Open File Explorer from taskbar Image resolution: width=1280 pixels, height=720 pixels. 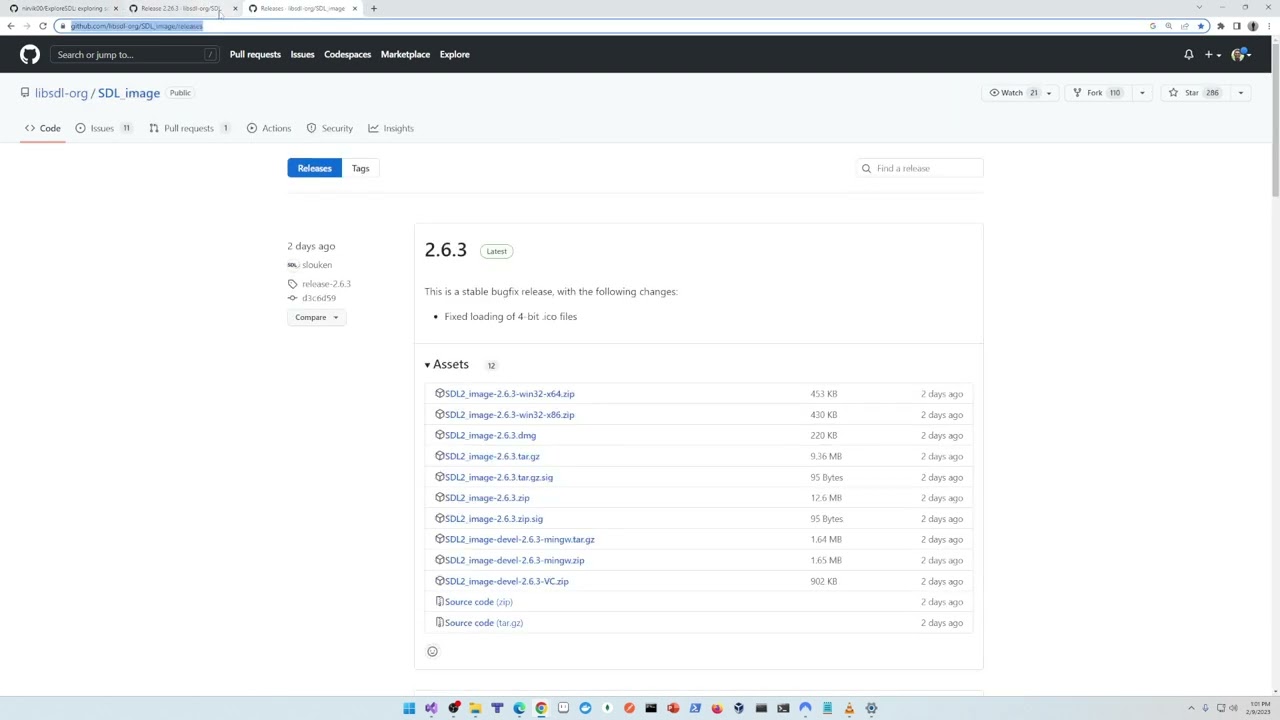475,708
